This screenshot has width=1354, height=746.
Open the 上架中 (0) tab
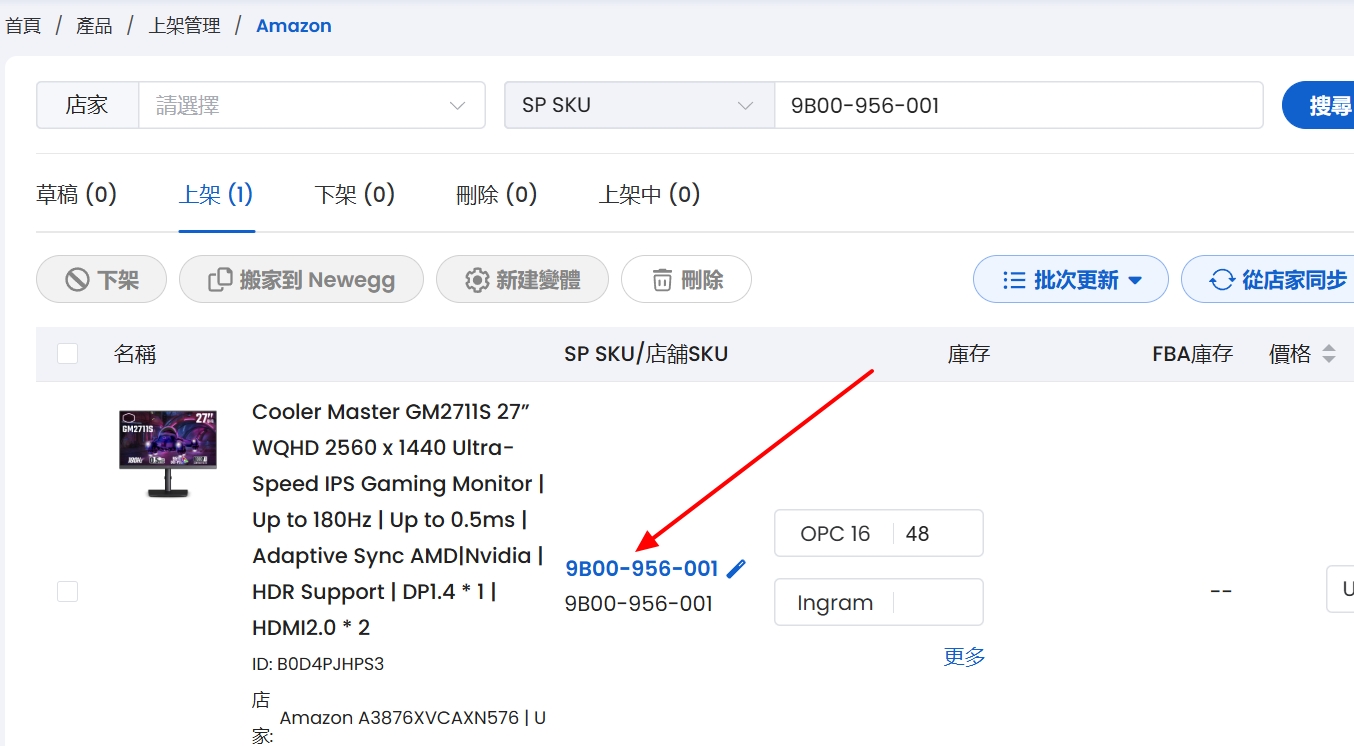coord(649,194)
